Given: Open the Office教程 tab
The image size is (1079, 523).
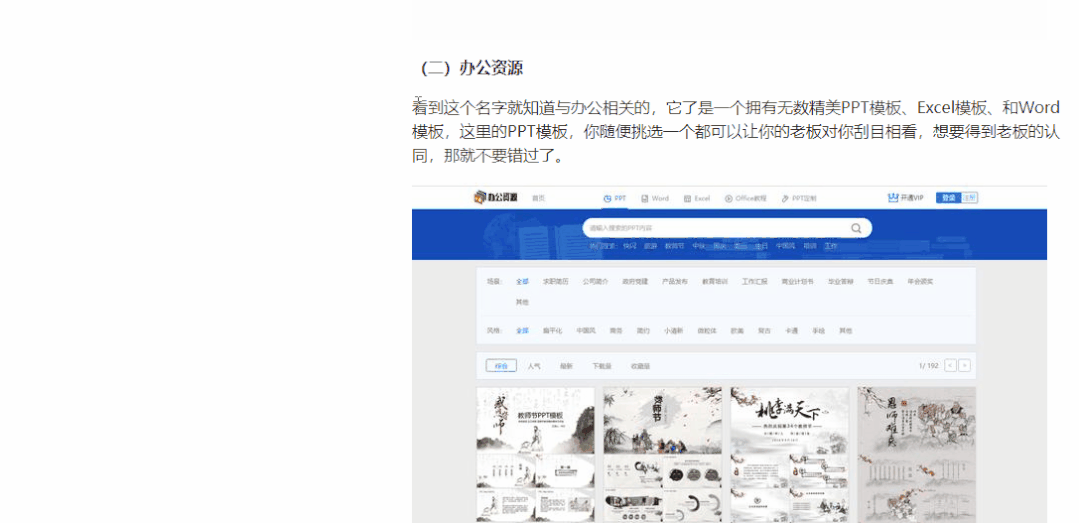Looking at the screenshot, I should point(745,198).
